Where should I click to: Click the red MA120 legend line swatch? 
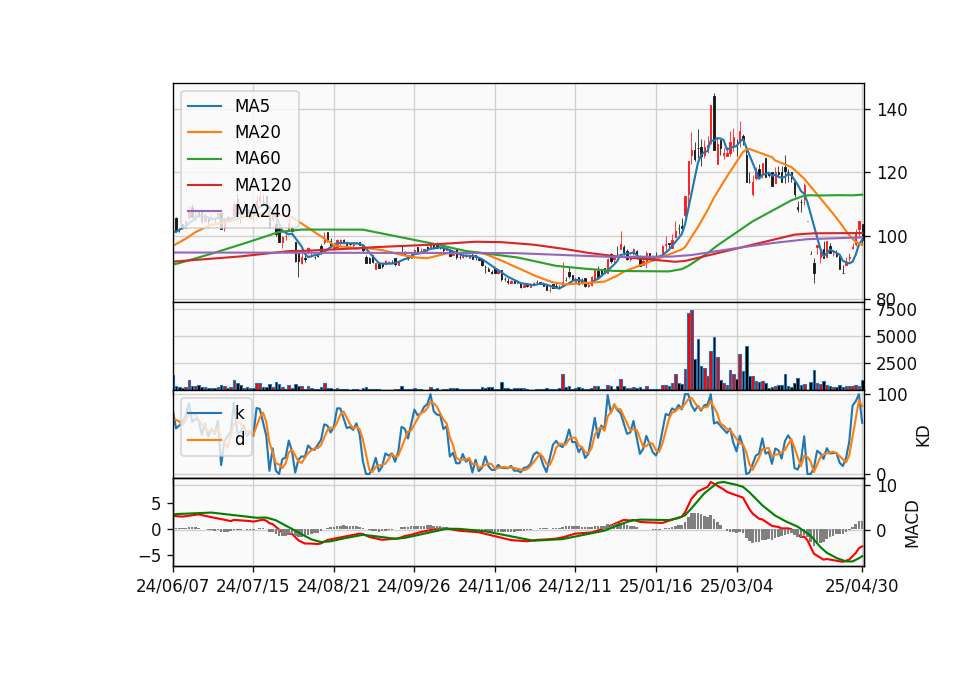tap(204, 185)
